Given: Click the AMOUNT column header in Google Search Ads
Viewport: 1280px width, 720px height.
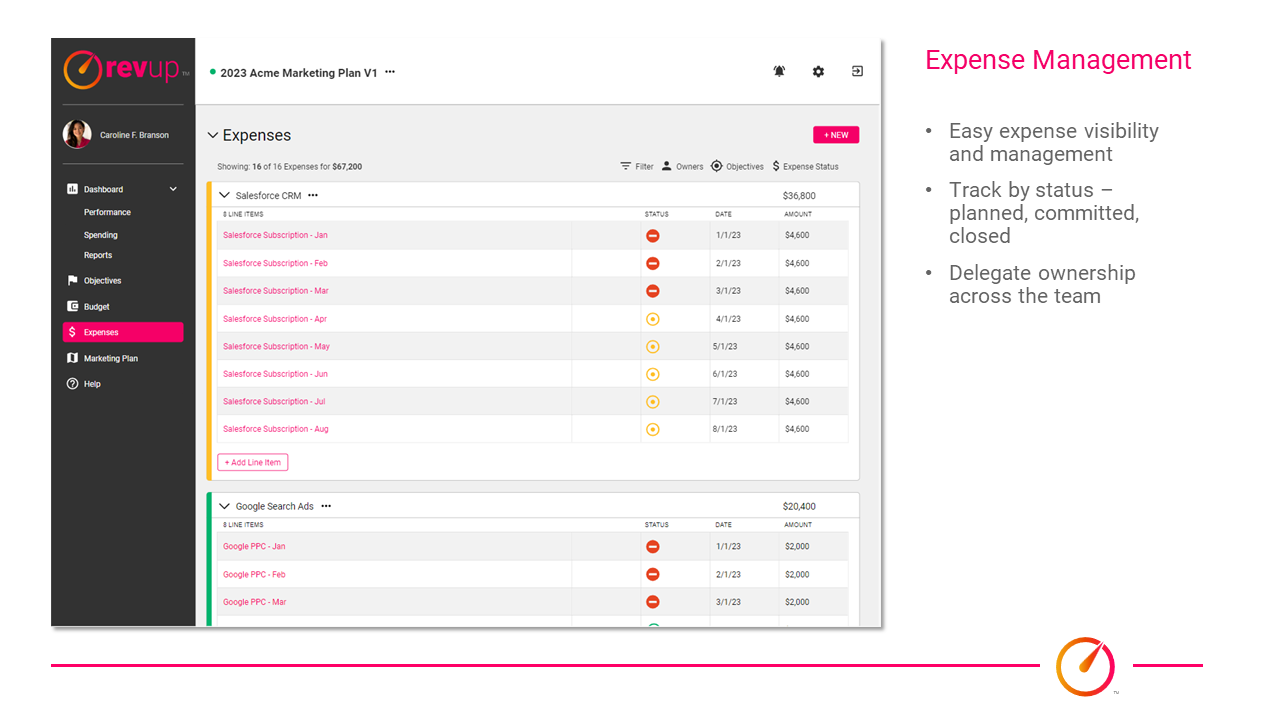Looking at the screenshot, I should point(798,524).
